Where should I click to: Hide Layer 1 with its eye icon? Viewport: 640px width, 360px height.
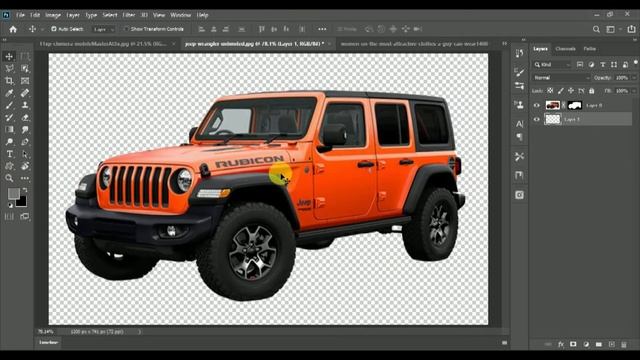coord(536,119)
